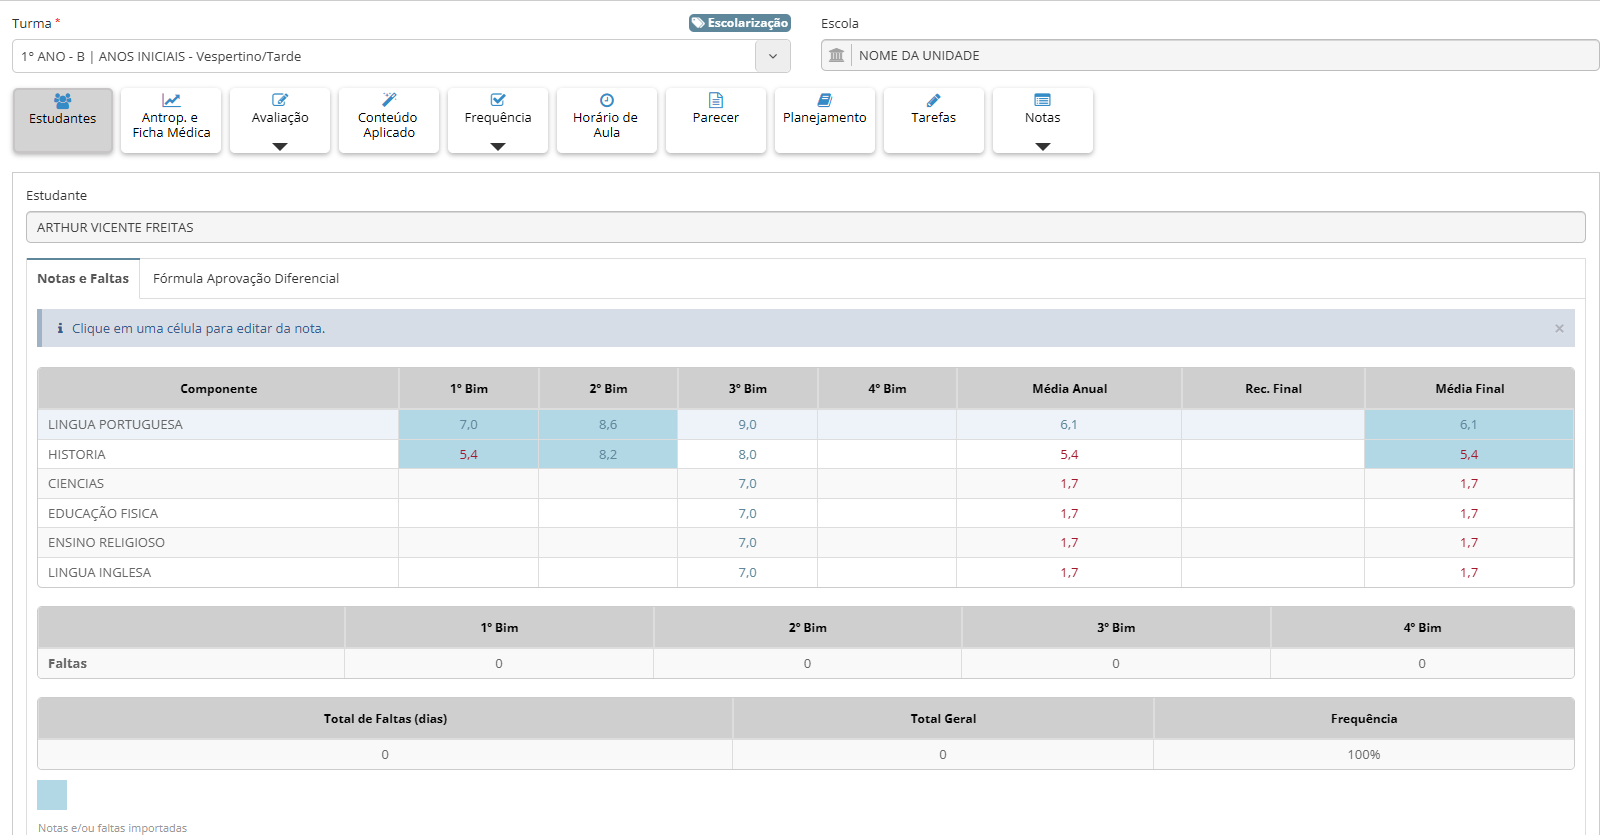The image size is (1600, 835).
Task: Open Antrop. e Ficha Médica chart icon
Action: (x=171, y=100)
